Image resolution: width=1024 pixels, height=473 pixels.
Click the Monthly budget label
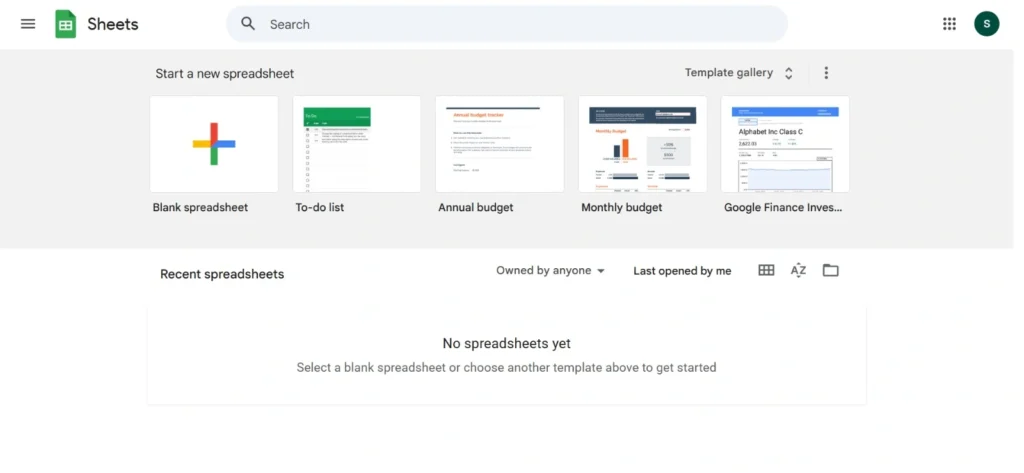tap(622, 207)
